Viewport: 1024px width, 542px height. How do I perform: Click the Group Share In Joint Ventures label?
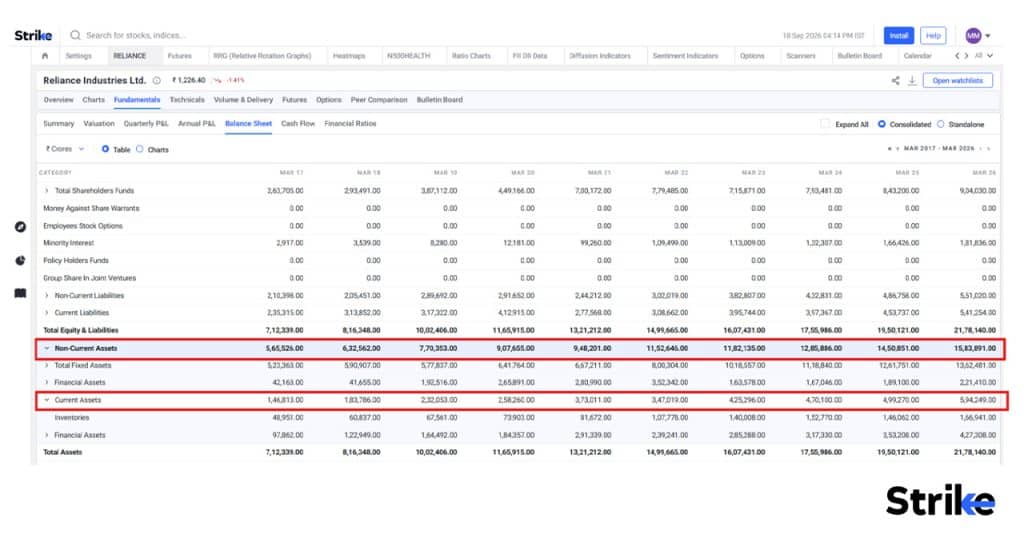(x=89, y=278)
